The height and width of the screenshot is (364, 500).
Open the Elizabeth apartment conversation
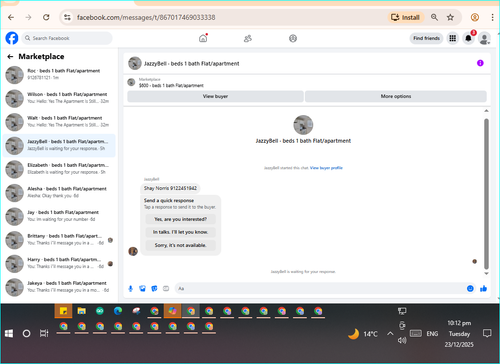(x=59, y=169)
